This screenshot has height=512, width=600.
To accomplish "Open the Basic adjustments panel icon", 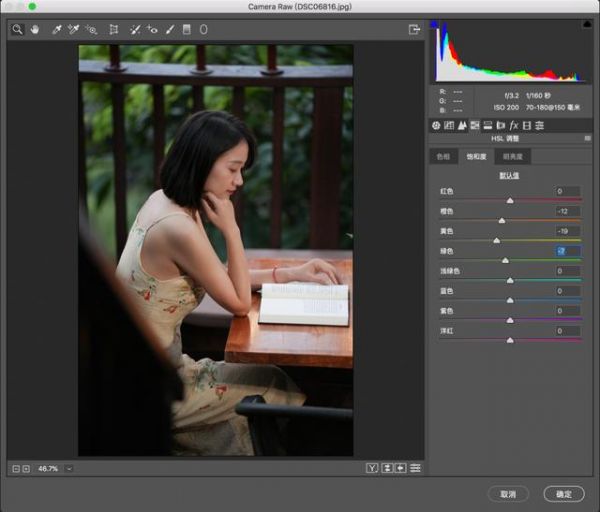I will coord(436,125).
